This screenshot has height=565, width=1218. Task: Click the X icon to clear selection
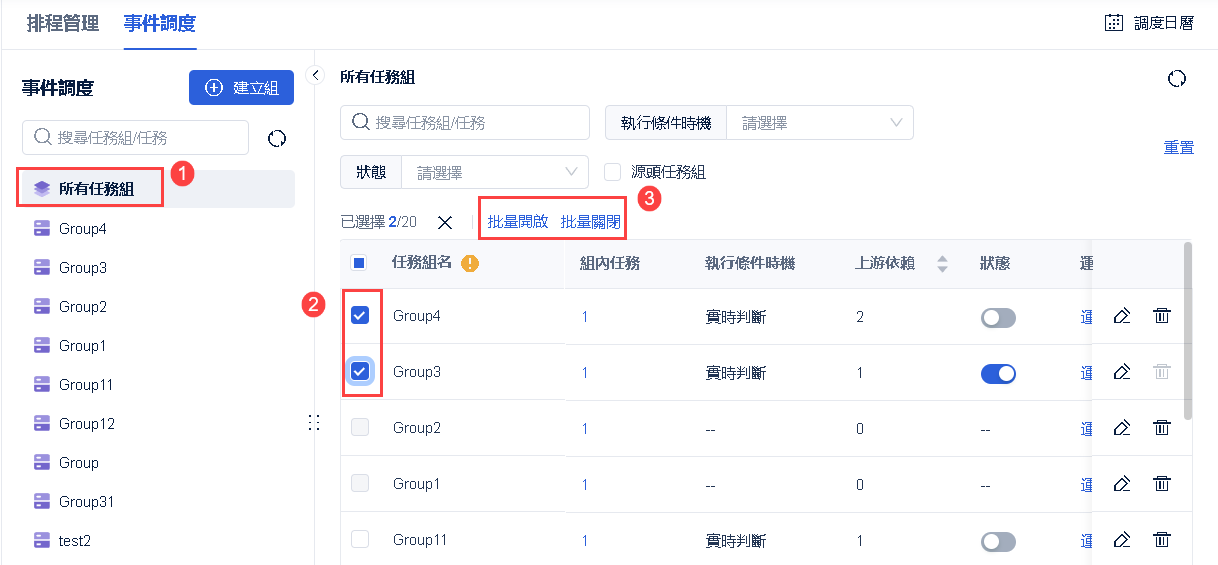[x=445, y=222]
